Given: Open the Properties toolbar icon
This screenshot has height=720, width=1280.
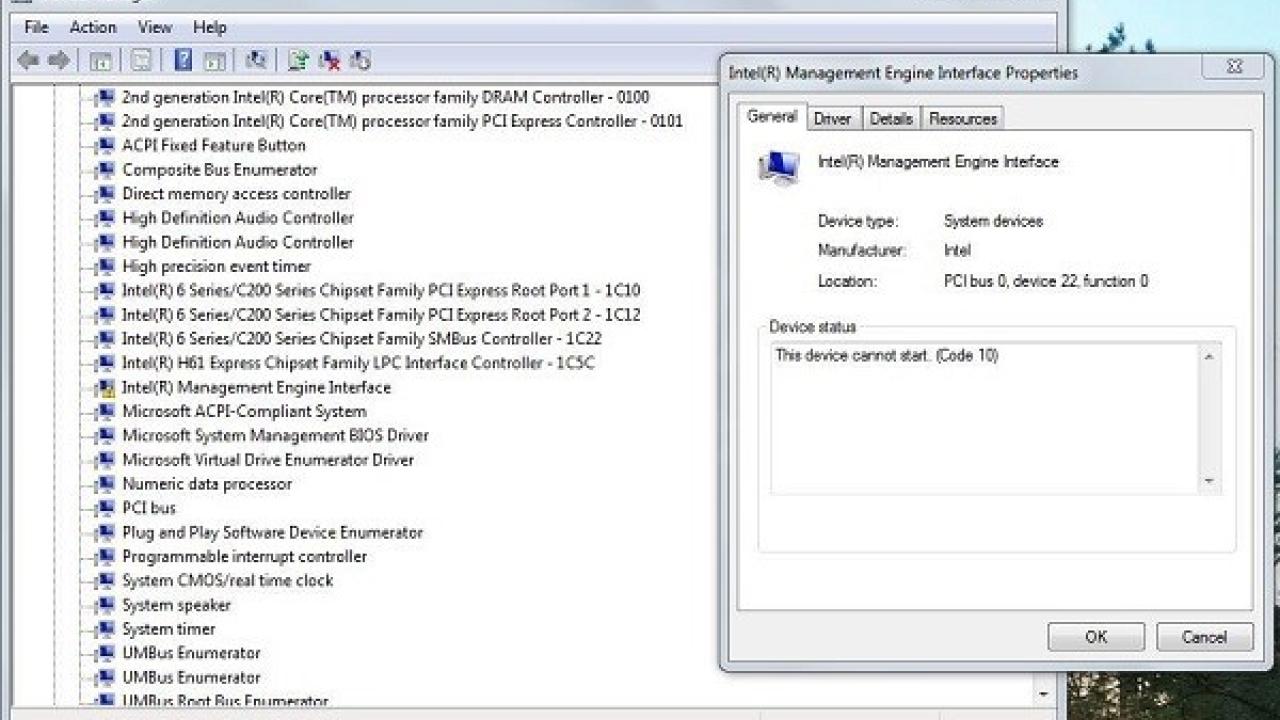Looking at the screenshot, I should tap(142, 61).
